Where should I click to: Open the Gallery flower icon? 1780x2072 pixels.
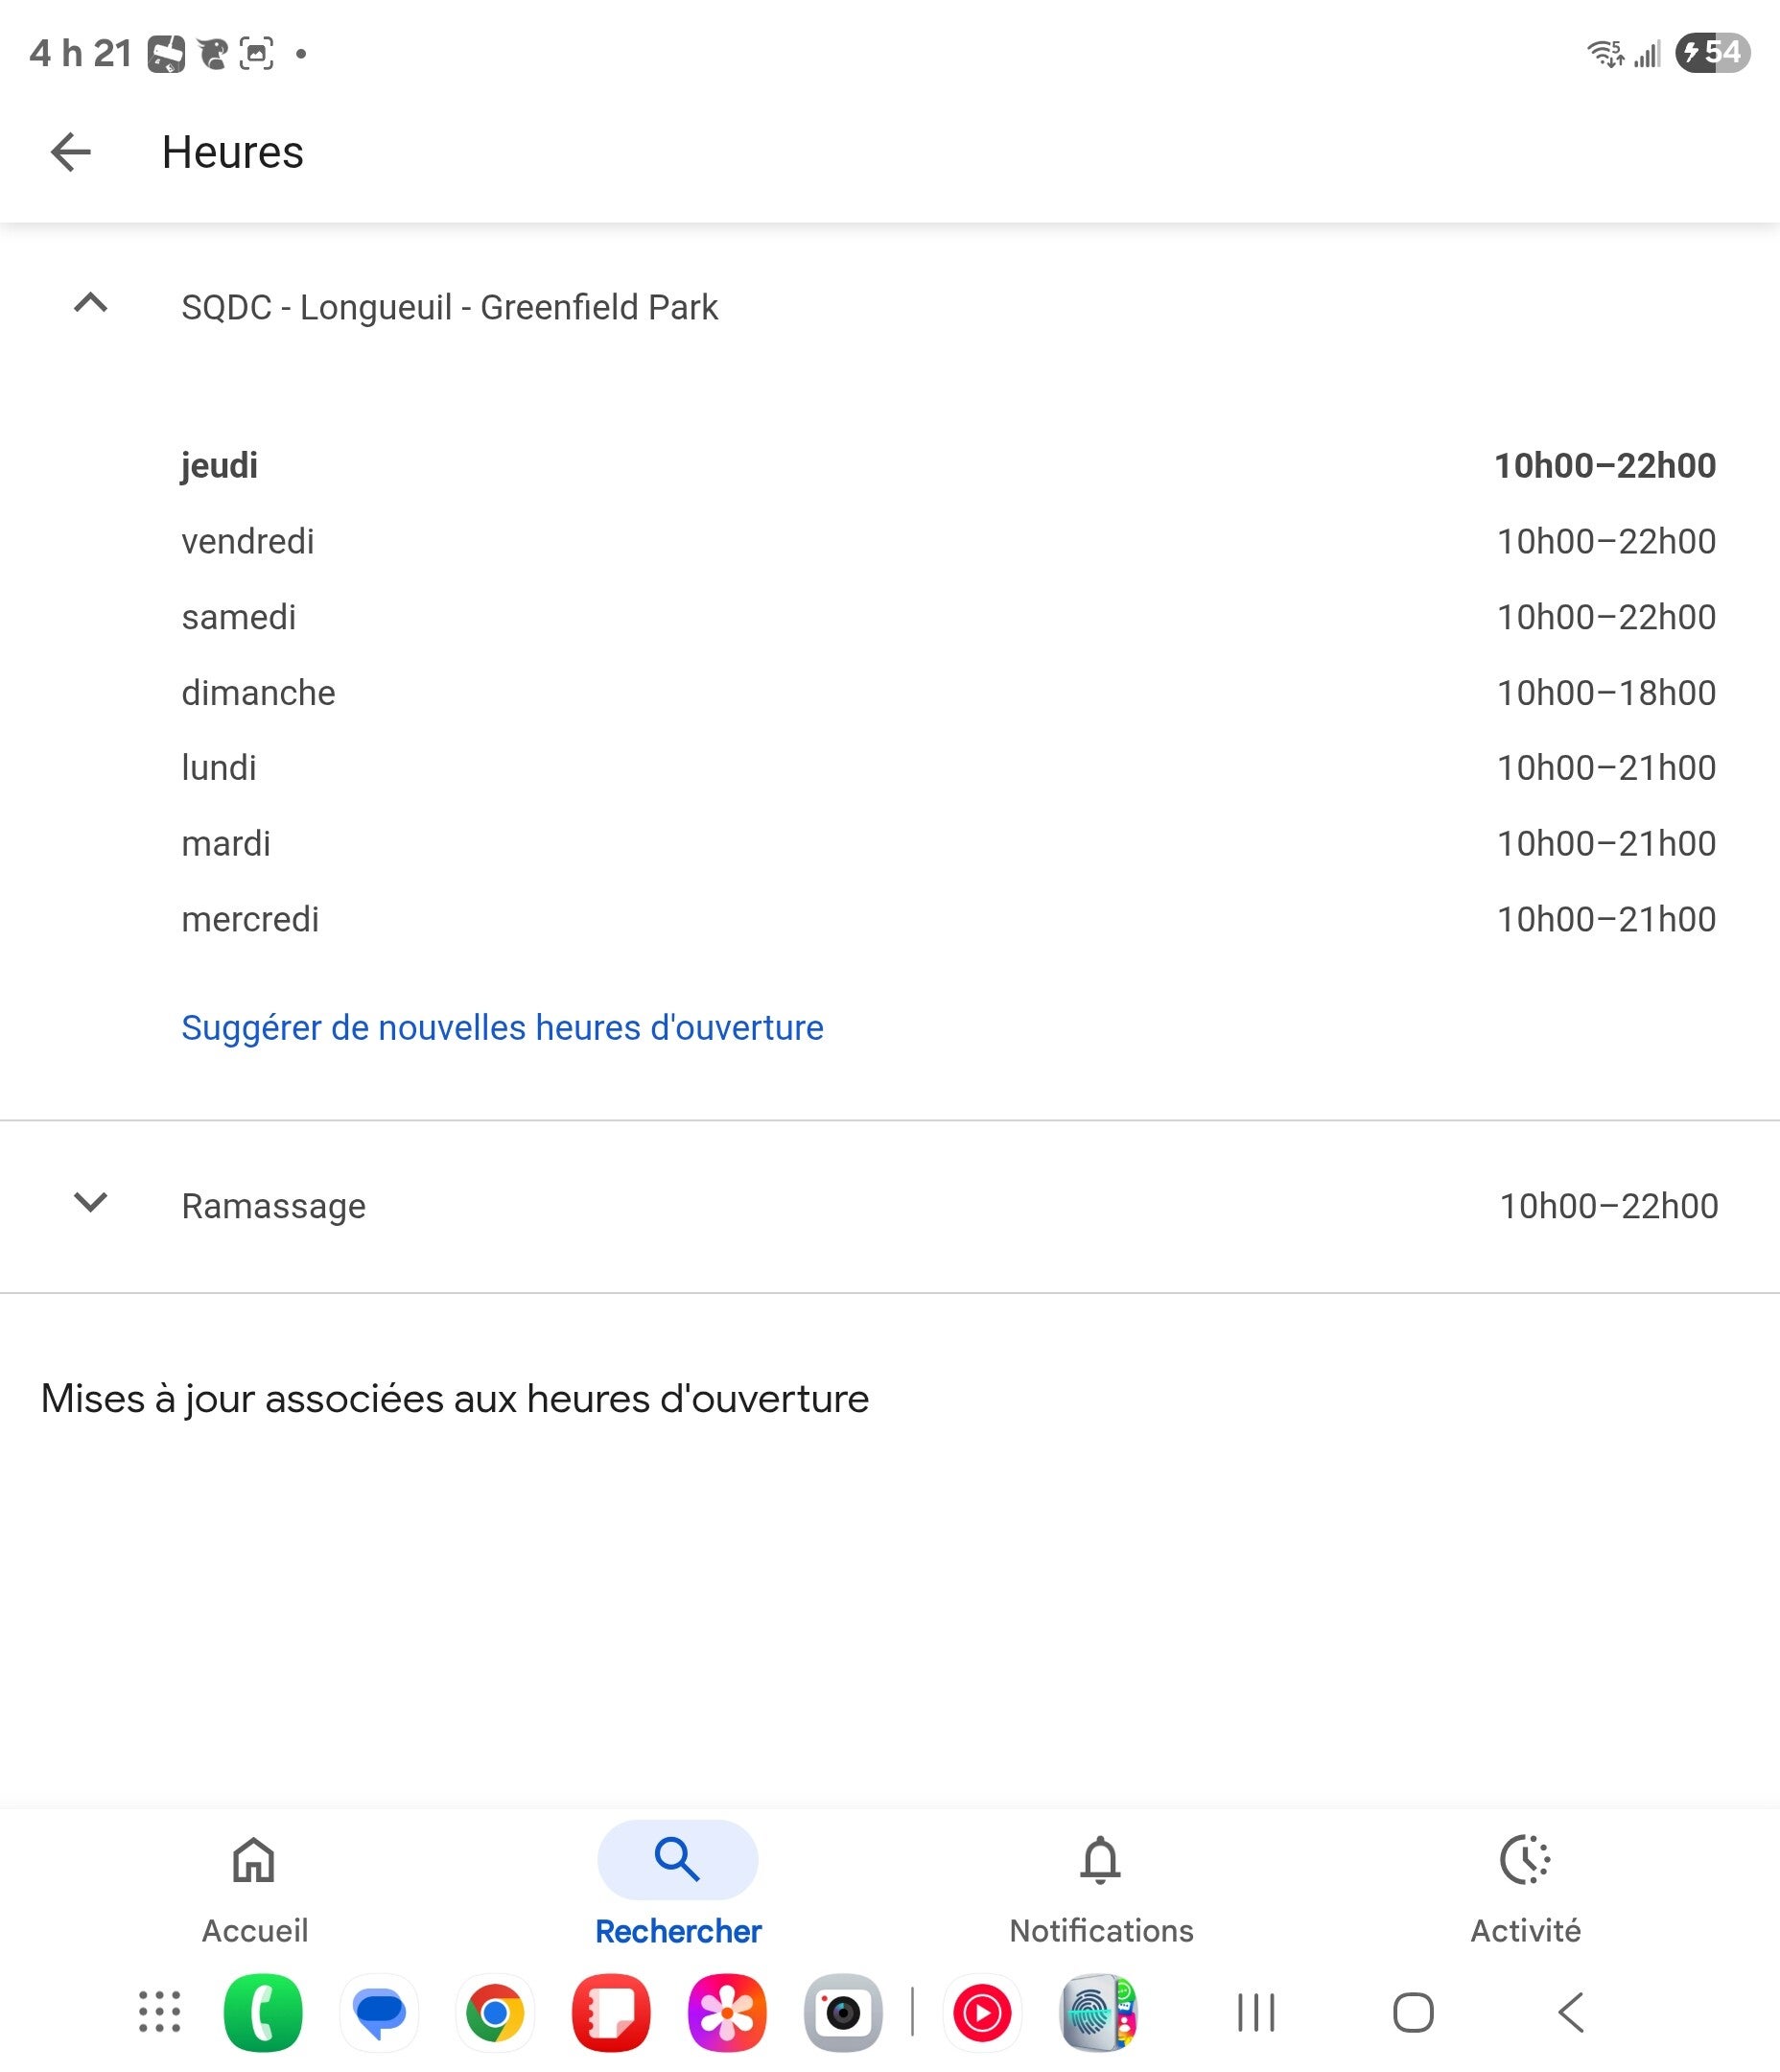pyautogui.click(x=727, y=2012)
